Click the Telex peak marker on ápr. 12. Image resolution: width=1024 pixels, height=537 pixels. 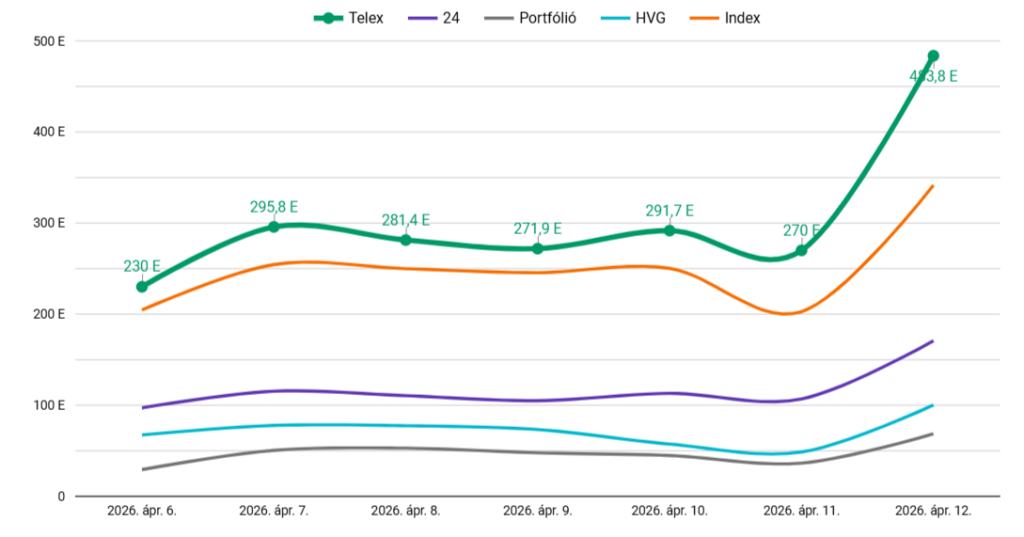(x=933, y=56)
